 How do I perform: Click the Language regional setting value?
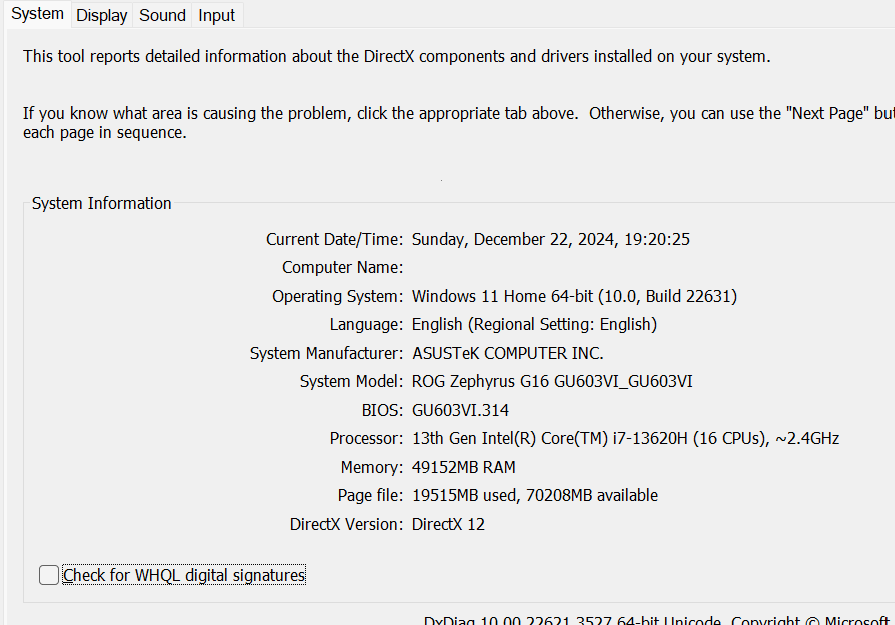coord(534,325)
